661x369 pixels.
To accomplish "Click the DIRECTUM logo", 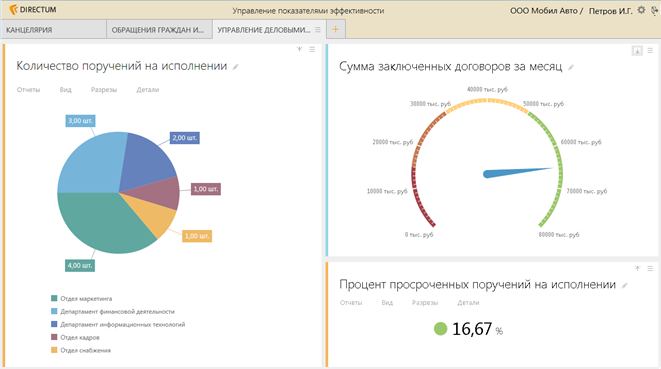I will [33, 10].
